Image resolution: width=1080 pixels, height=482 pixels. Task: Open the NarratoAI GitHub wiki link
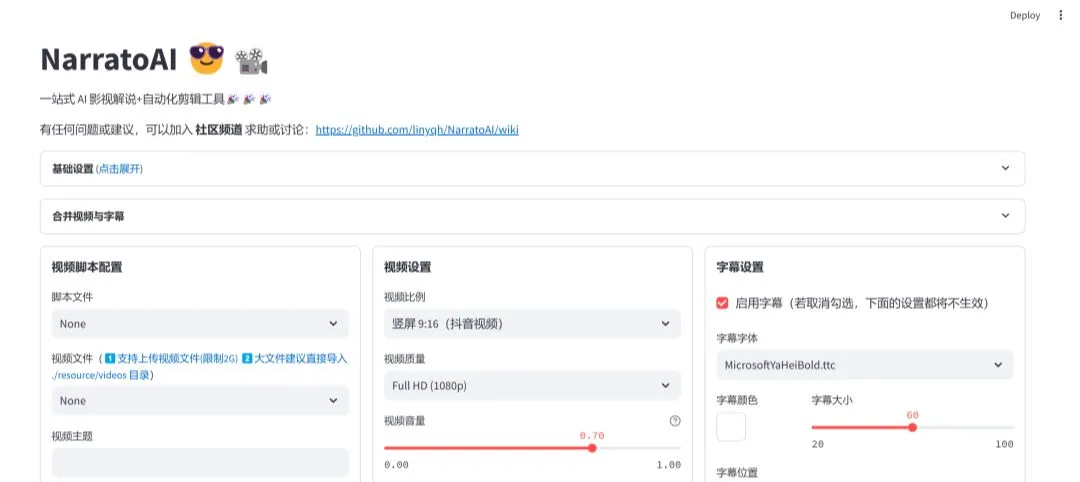coord(417,129)
